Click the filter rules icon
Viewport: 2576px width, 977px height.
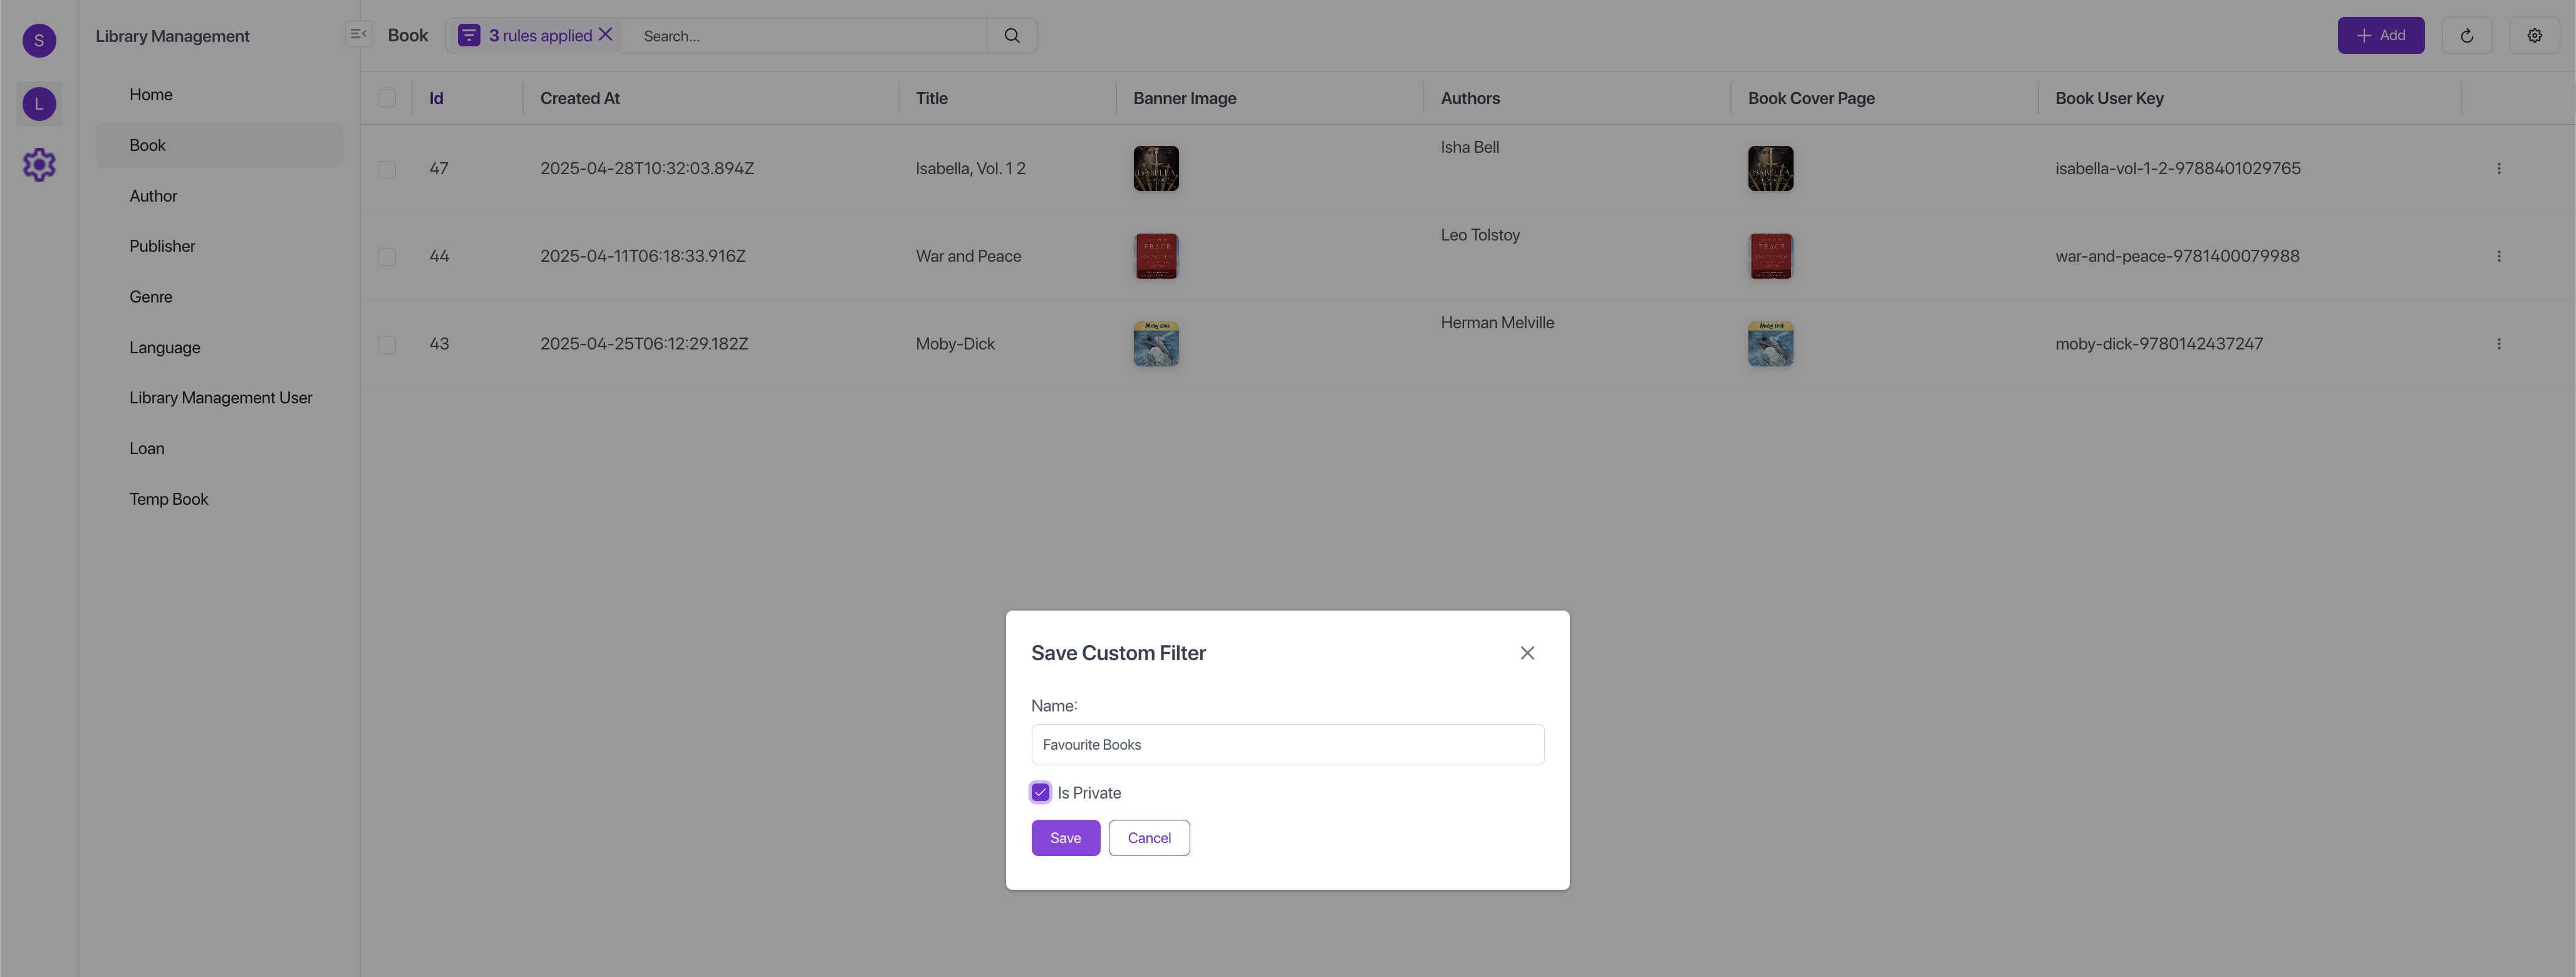(x=469, y=35)
